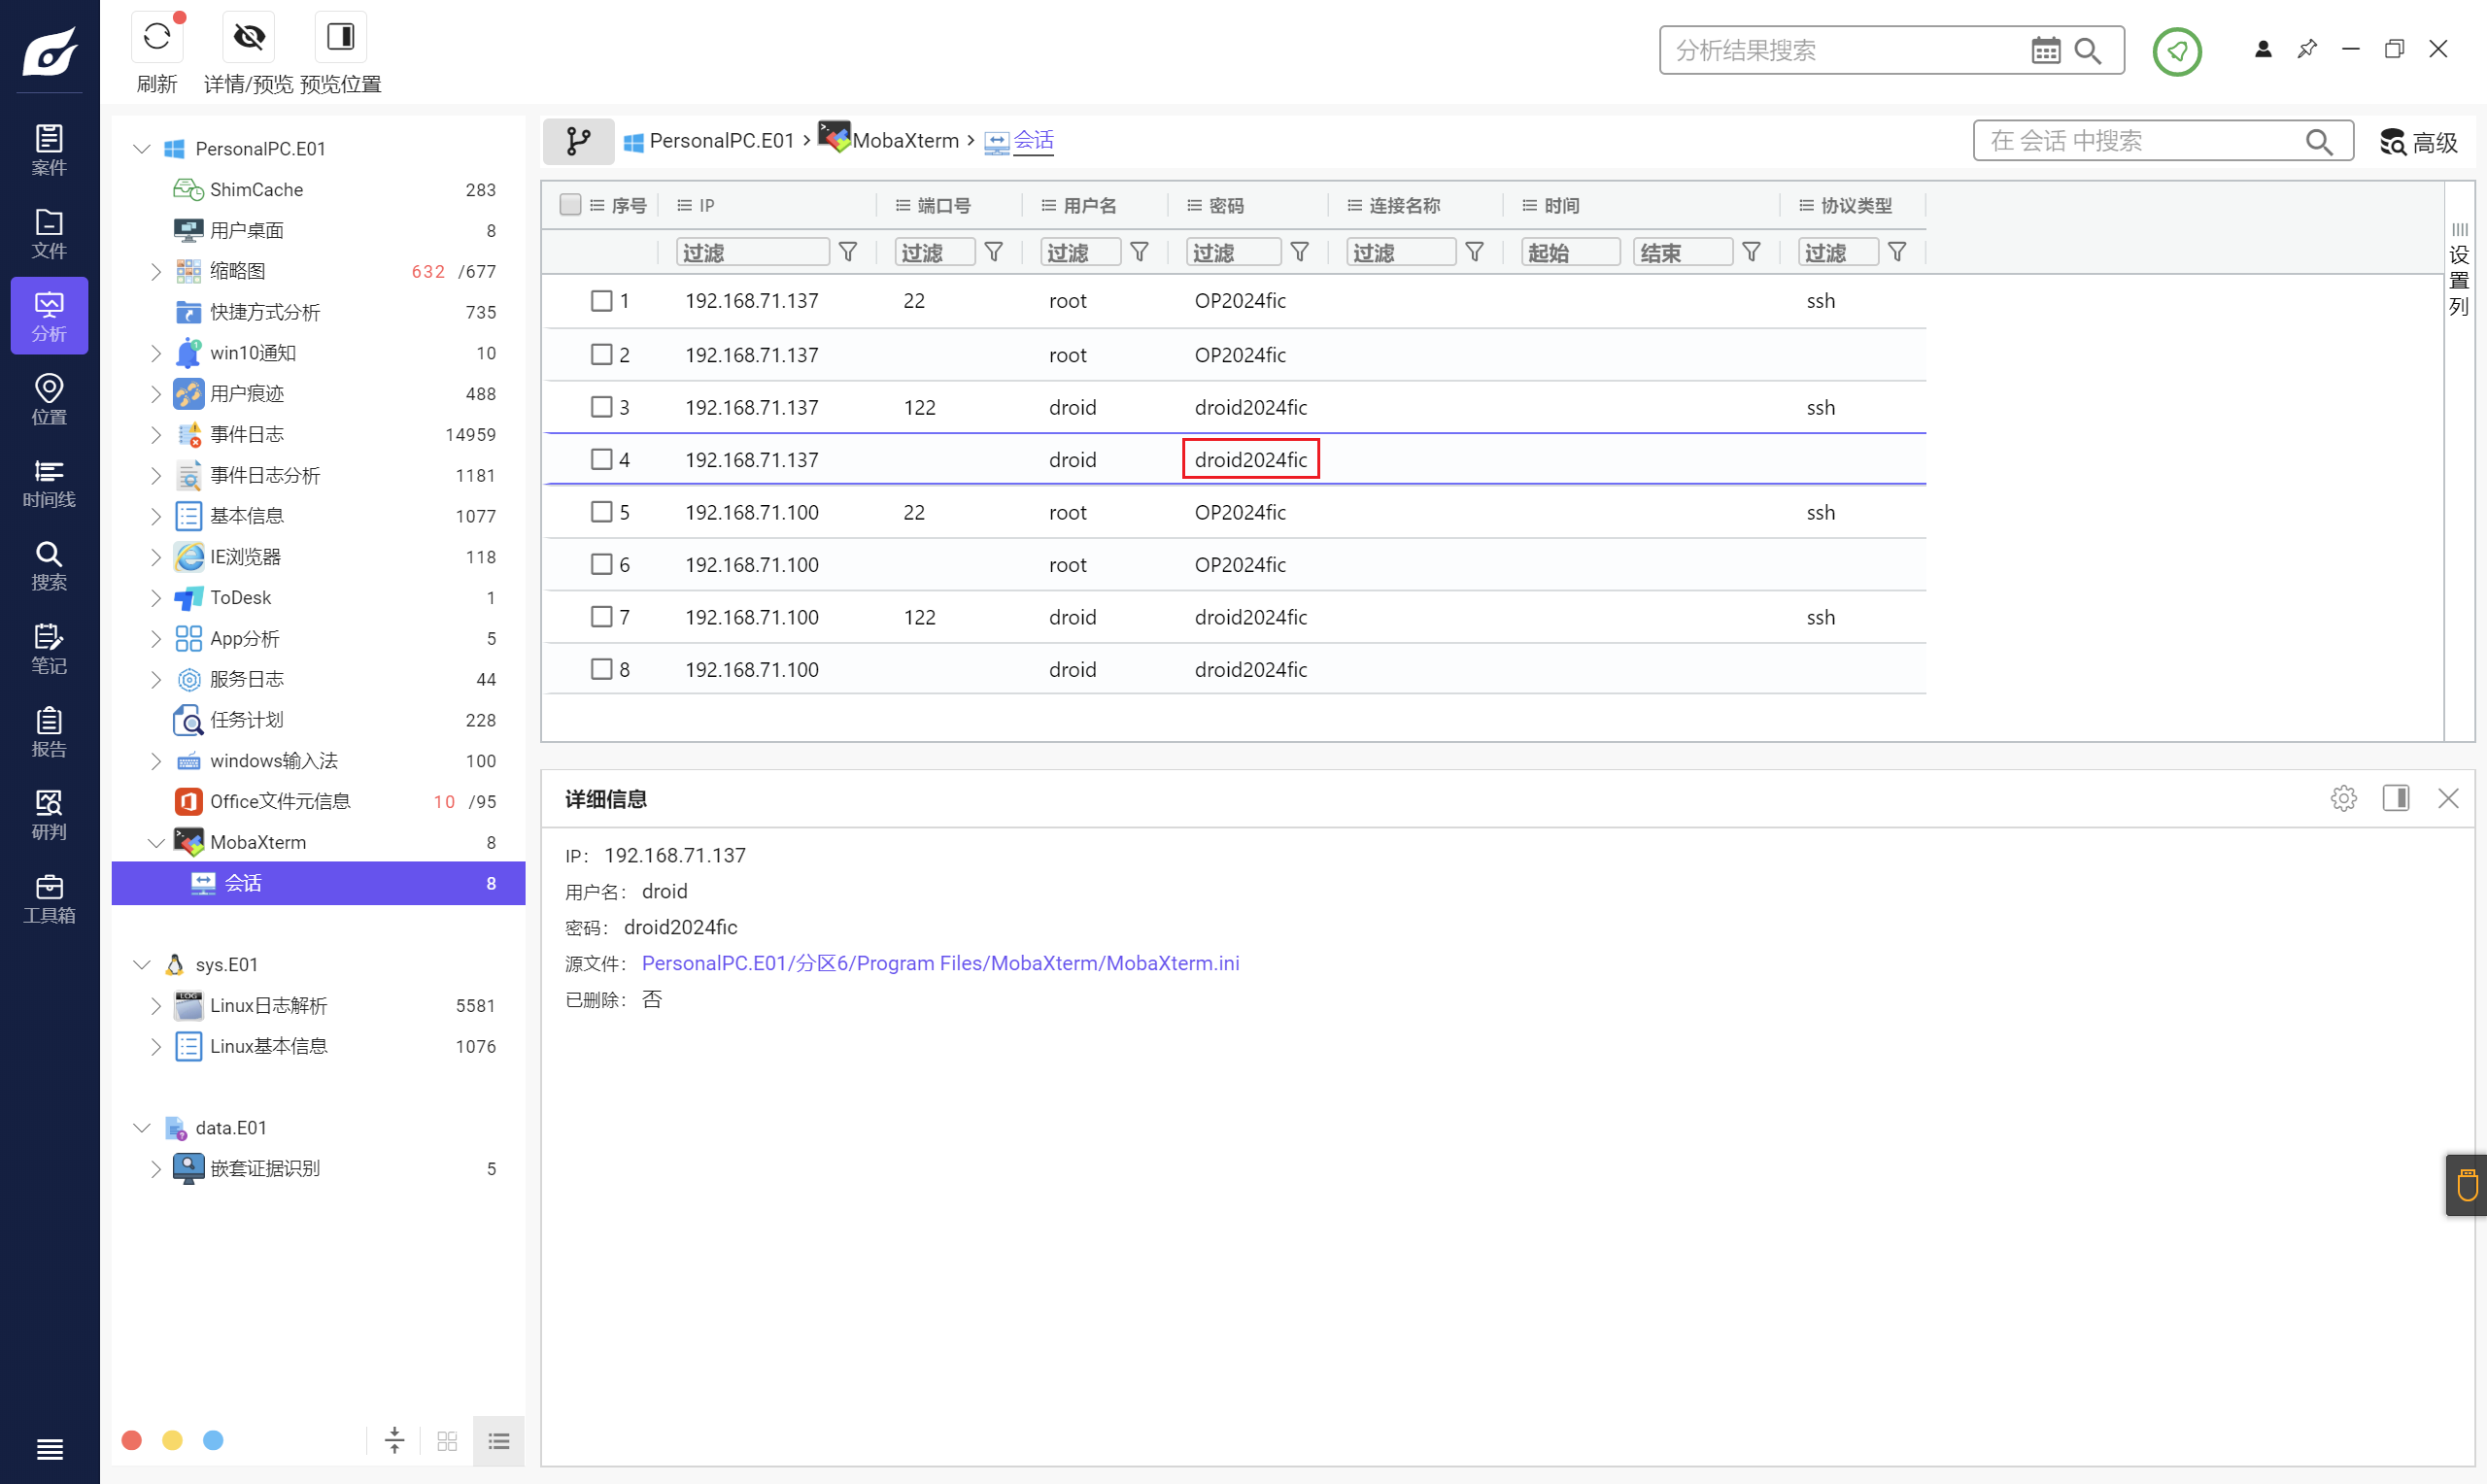Viewport: 2487px width, 1484px height.
Task: Open the user account icon
Action: (x=2263, y=49)
